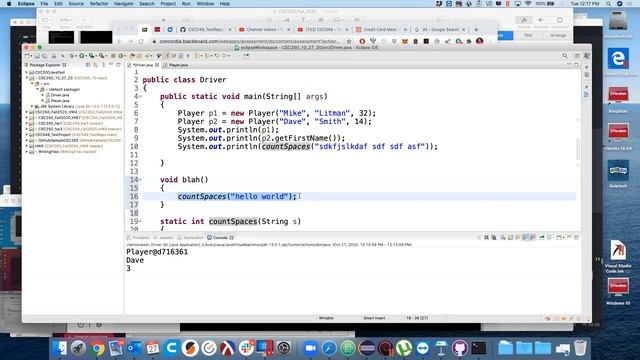
Task: Expand the CSC549_TestProject project
Action: pyautogui.click(x=27, y=134)
